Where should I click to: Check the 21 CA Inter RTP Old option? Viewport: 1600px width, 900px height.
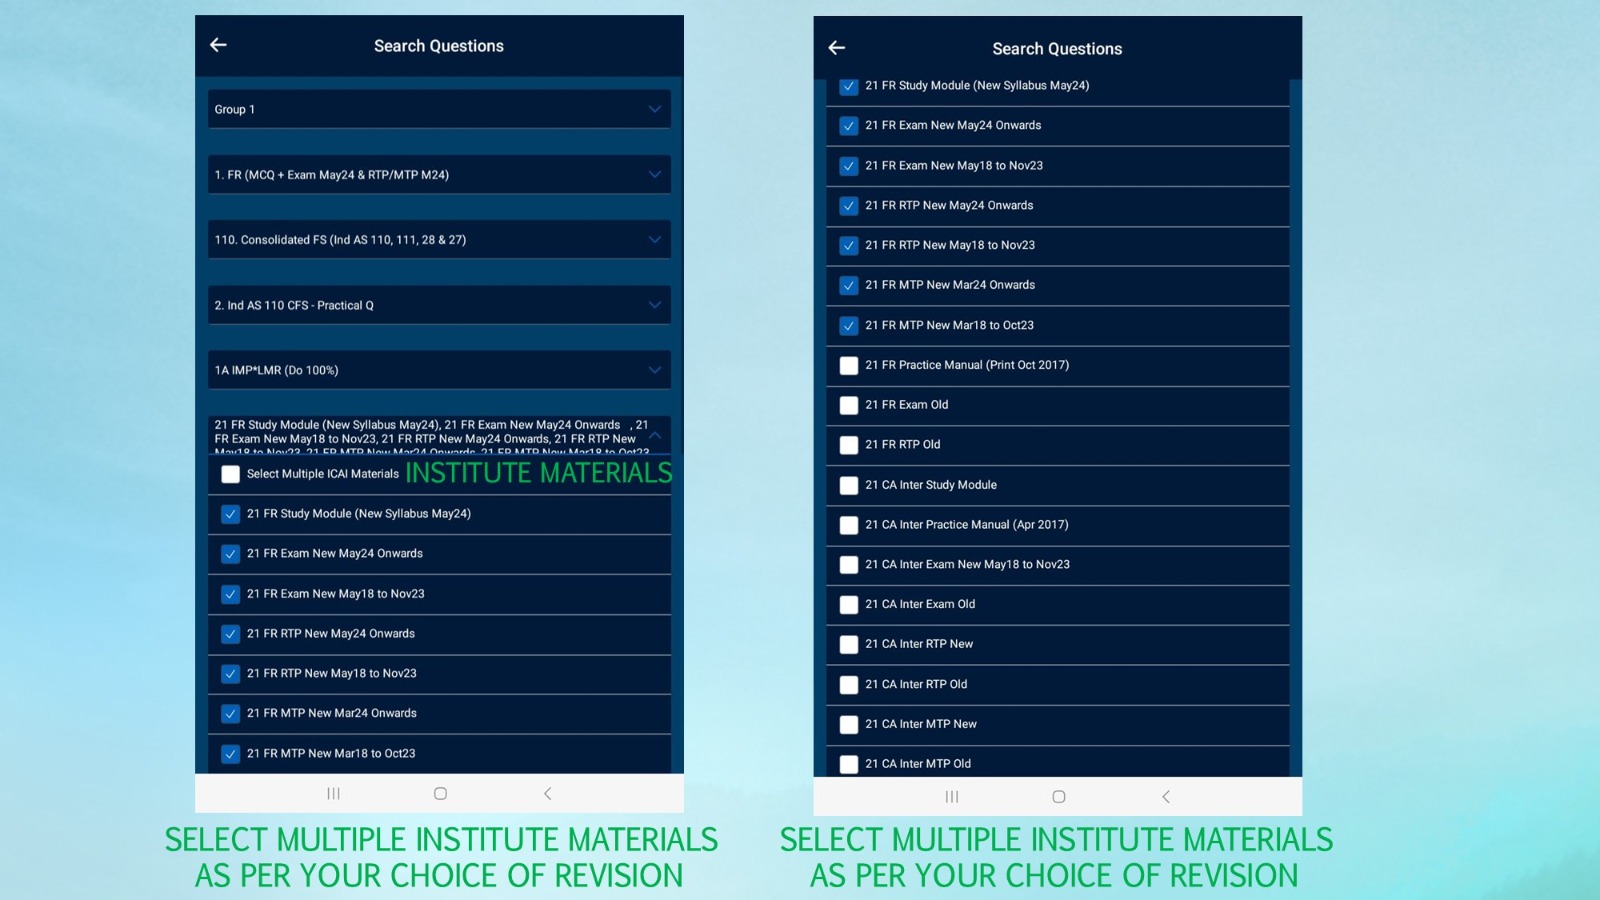click(849, 685)
